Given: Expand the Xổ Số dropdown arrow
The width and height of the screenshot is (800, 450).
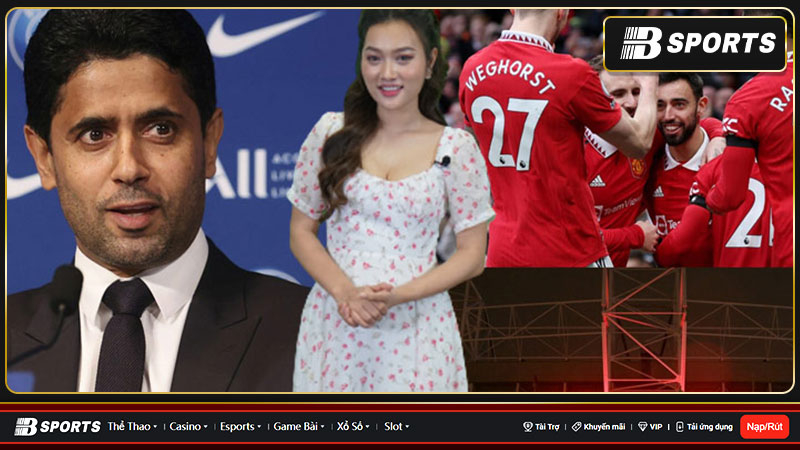Looking at the screenshot, I should click(x=367, y=427).
